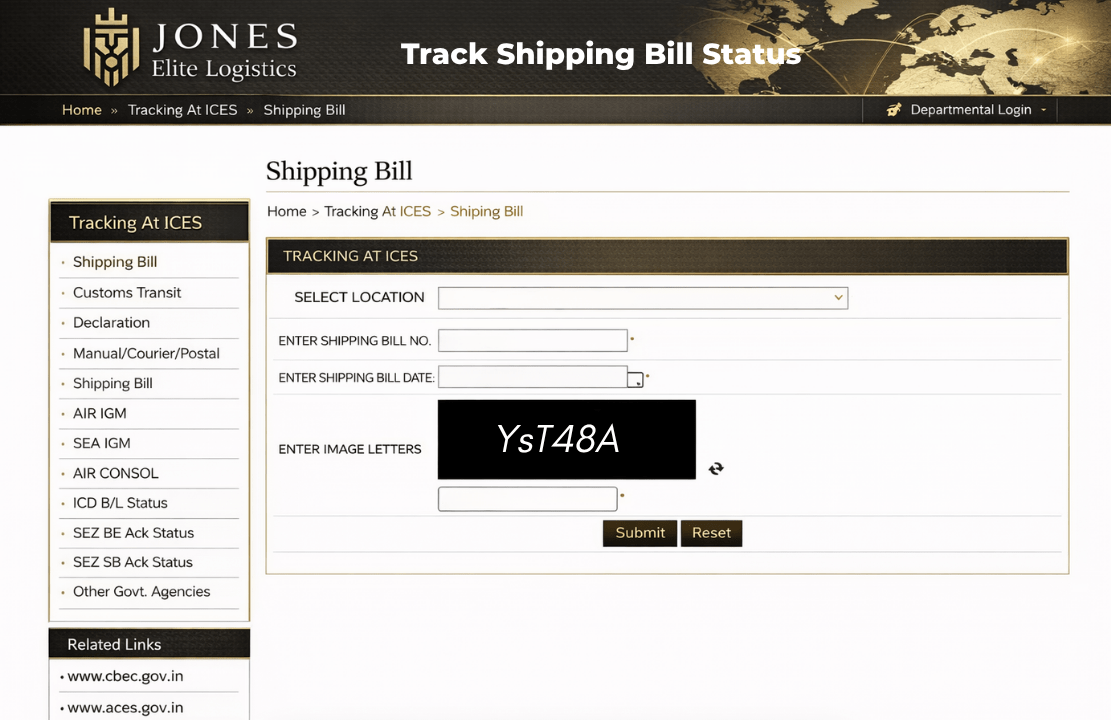Click the paper-plane icon beside Departmental Login
Viewport: 1111px width, 720px height.
point(893,110)
